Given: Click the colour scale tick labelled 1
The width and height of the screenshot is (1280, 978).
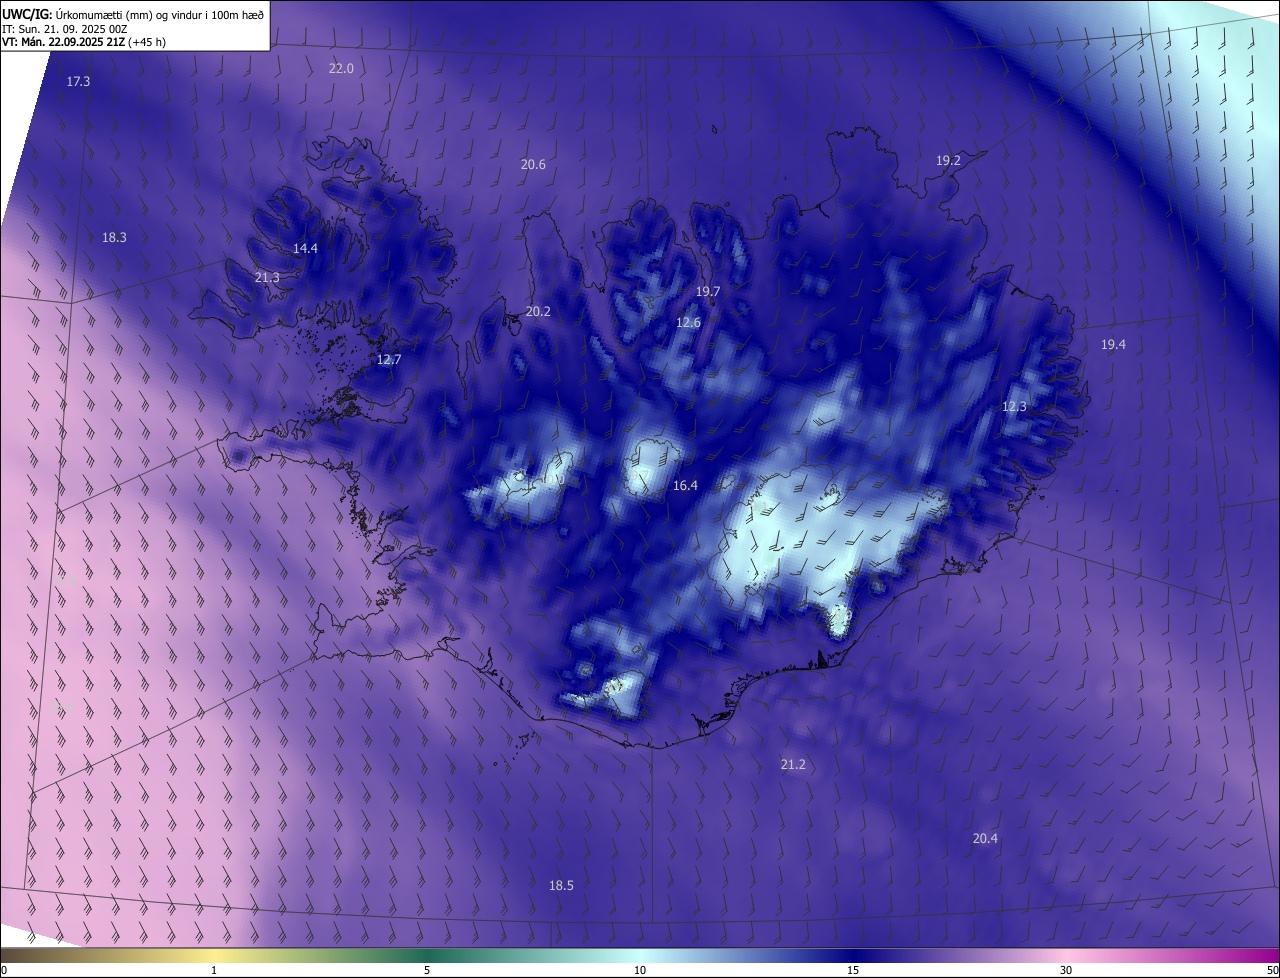Looking at the screenshot, I should coord(214,970).
